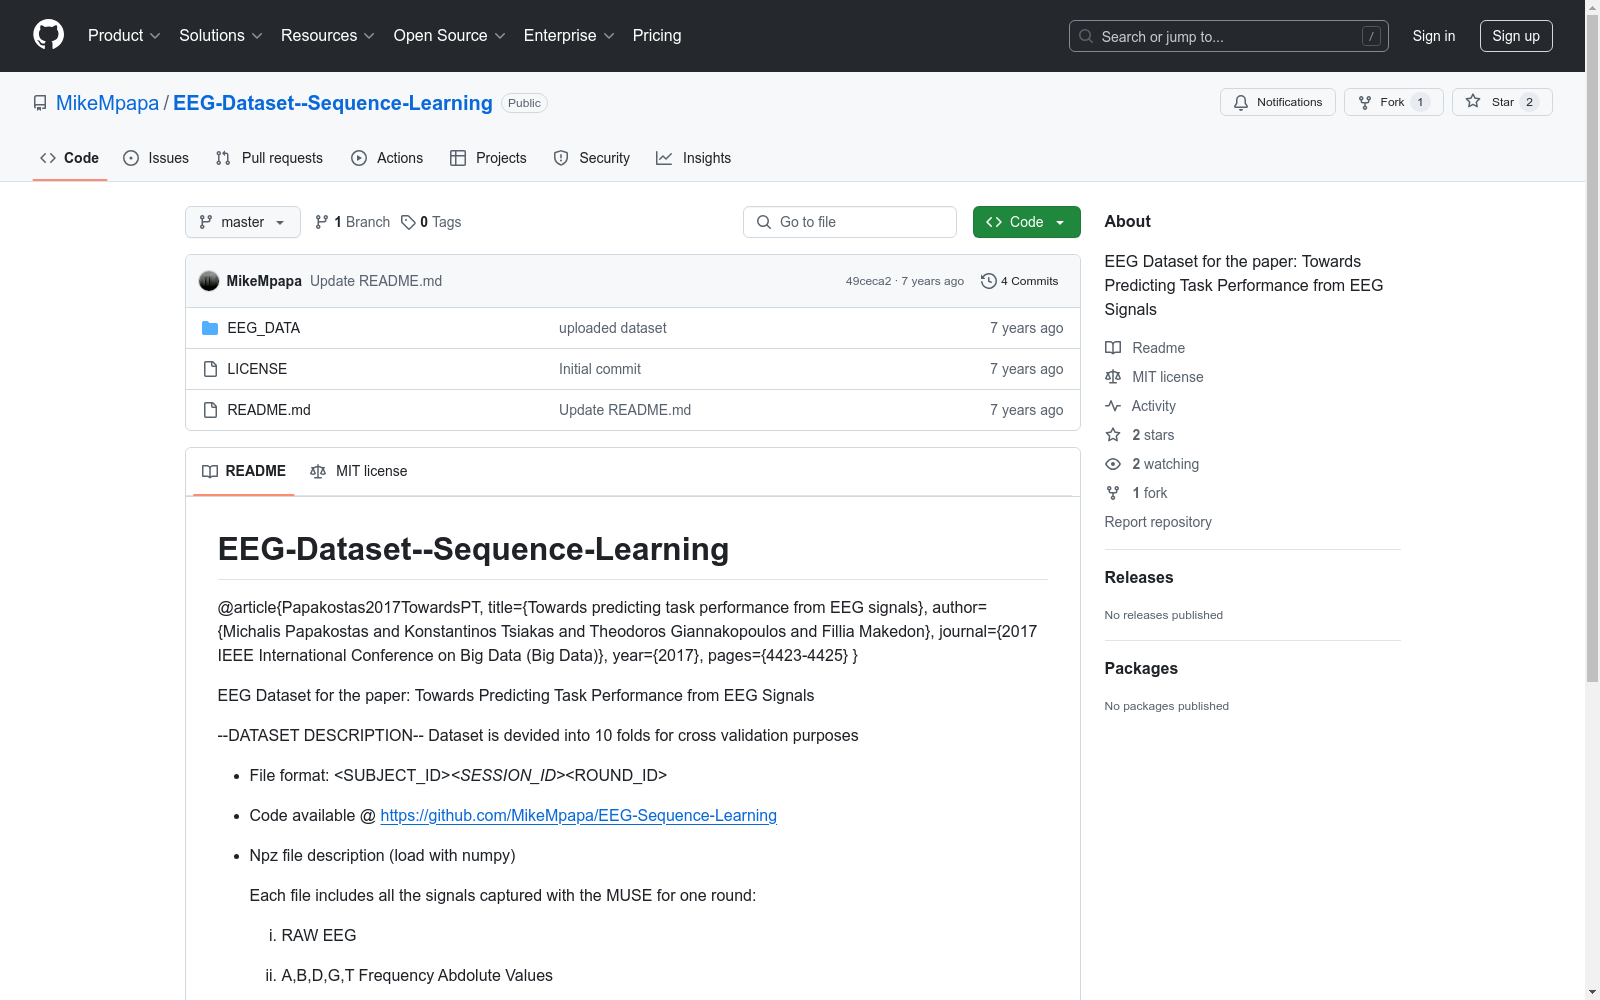Click the slash shortcut icon in search

pyautogui.click(x=1371, y=36)
